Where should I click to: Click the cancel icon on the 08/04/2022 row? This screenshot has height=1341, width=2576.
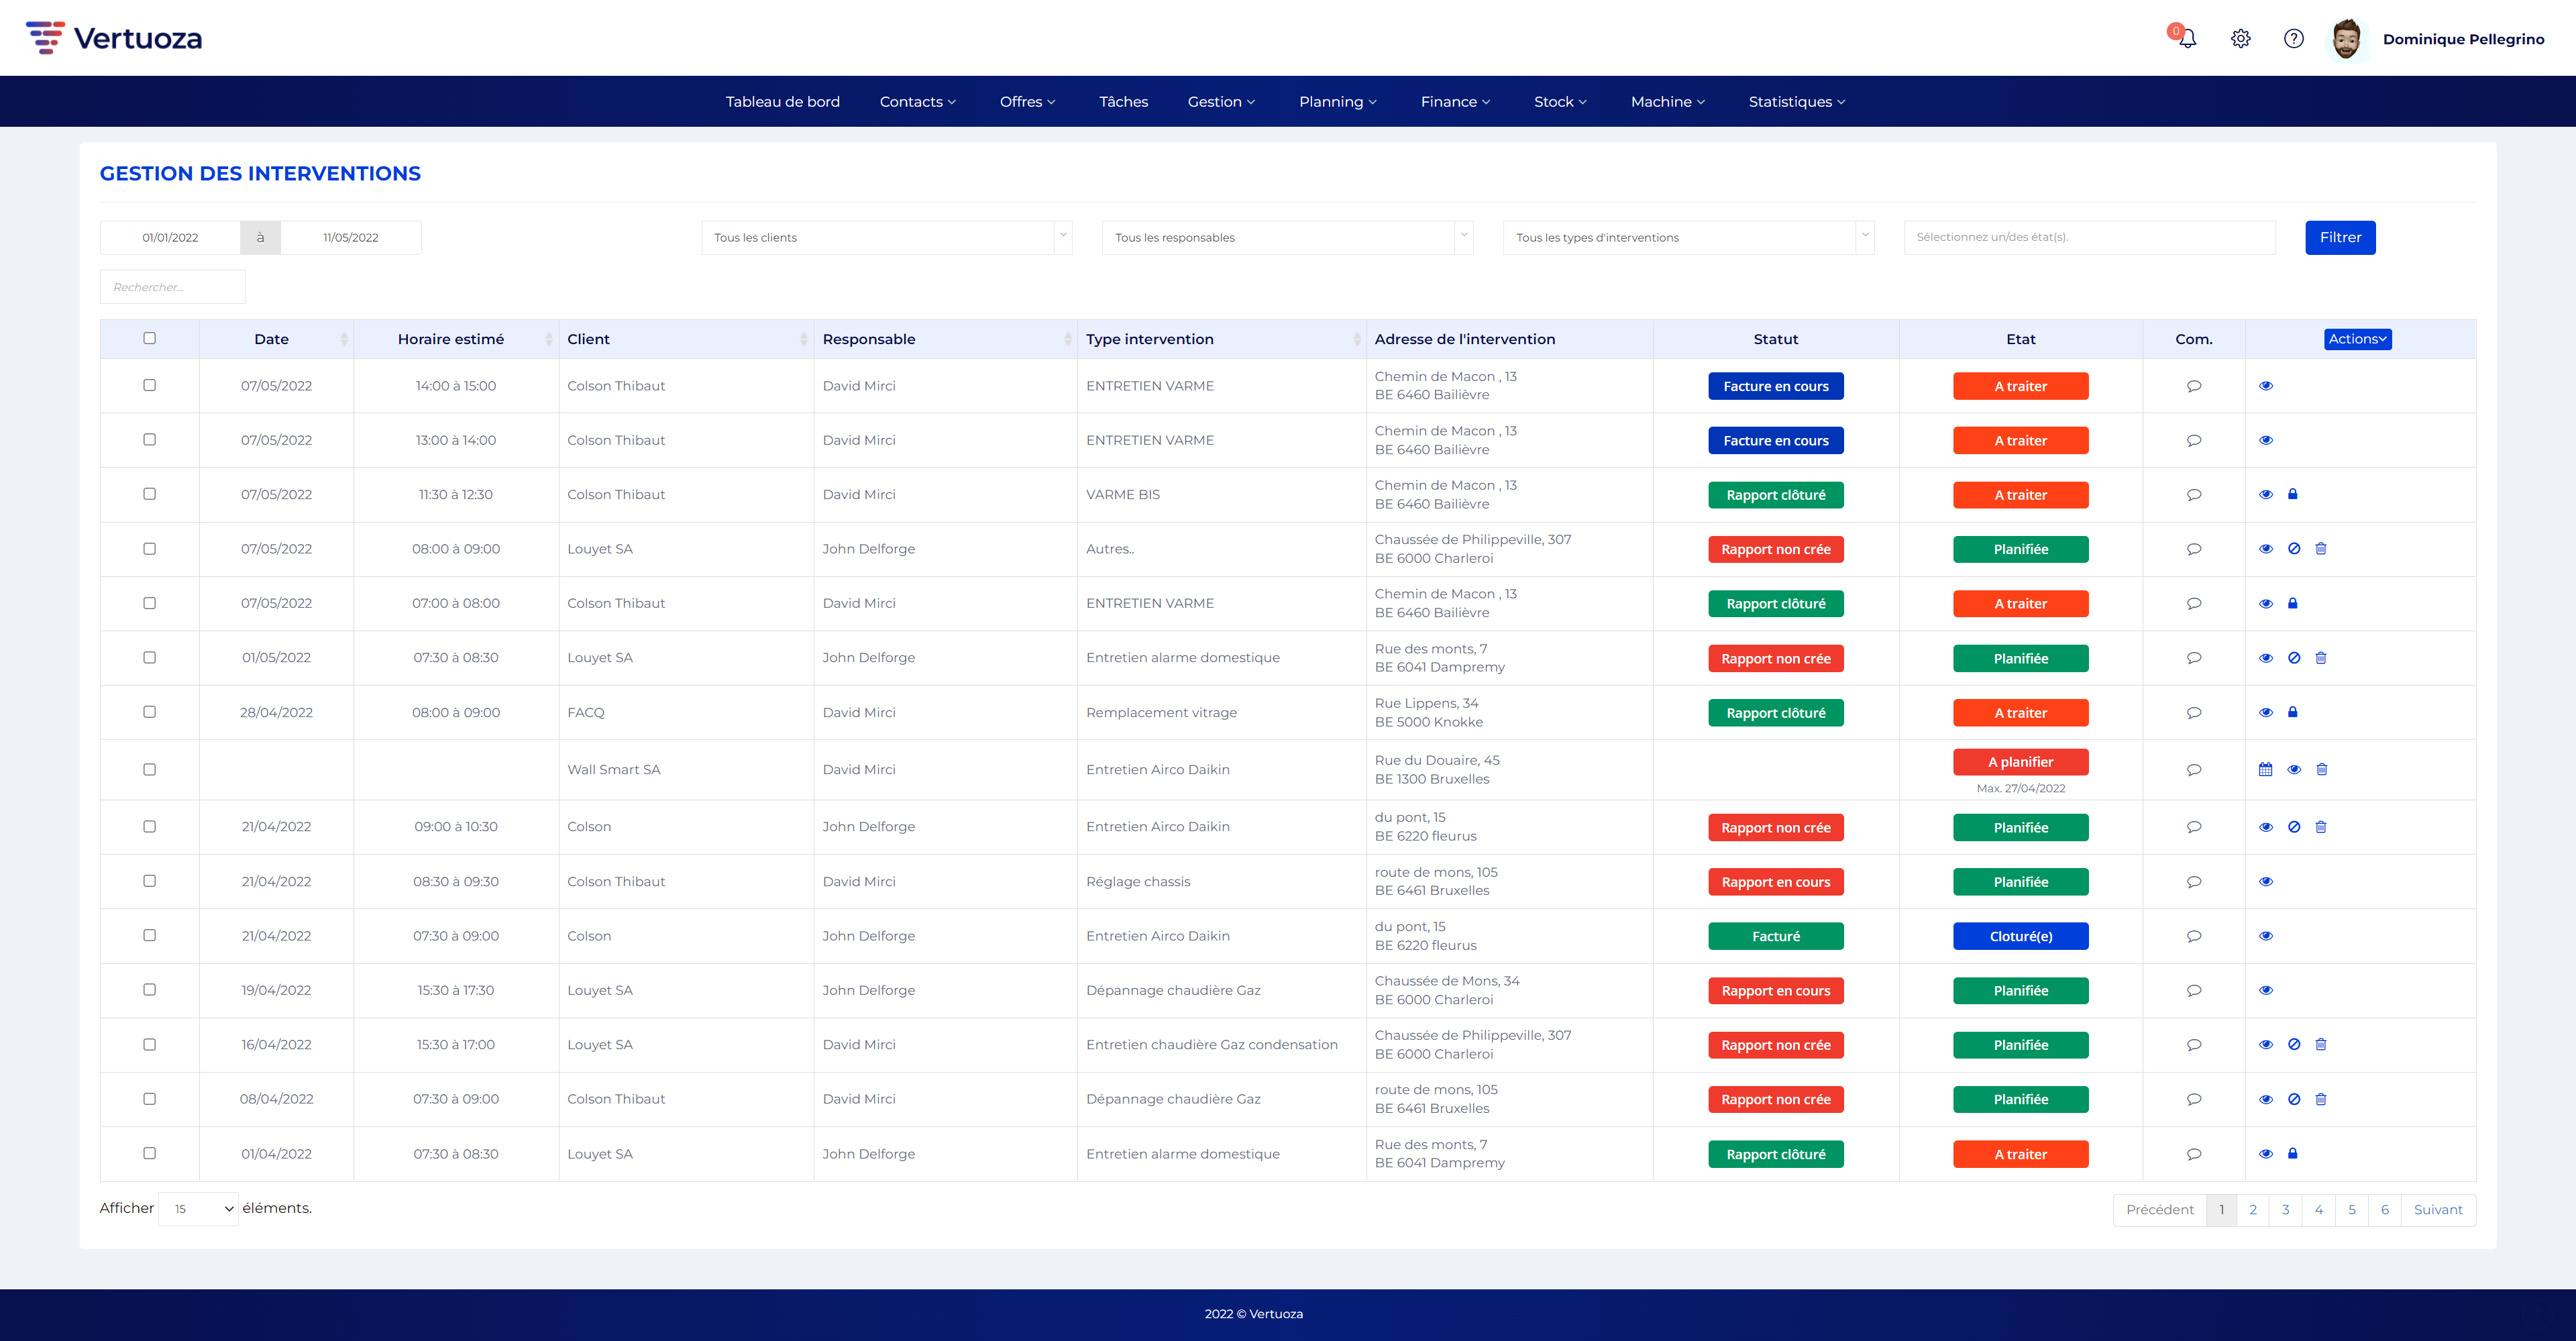2294,1099
